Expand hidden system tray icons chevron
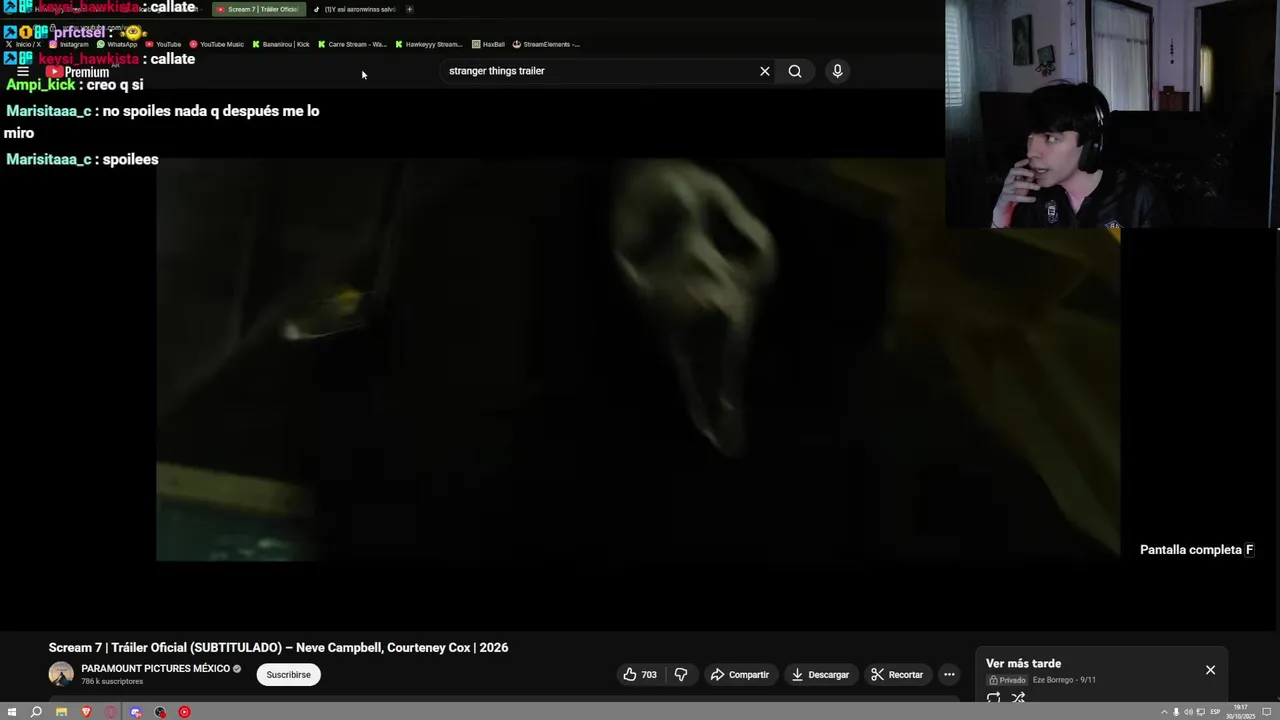Viewport: 1280px width, 720px height. click(x=1164, y=712)
